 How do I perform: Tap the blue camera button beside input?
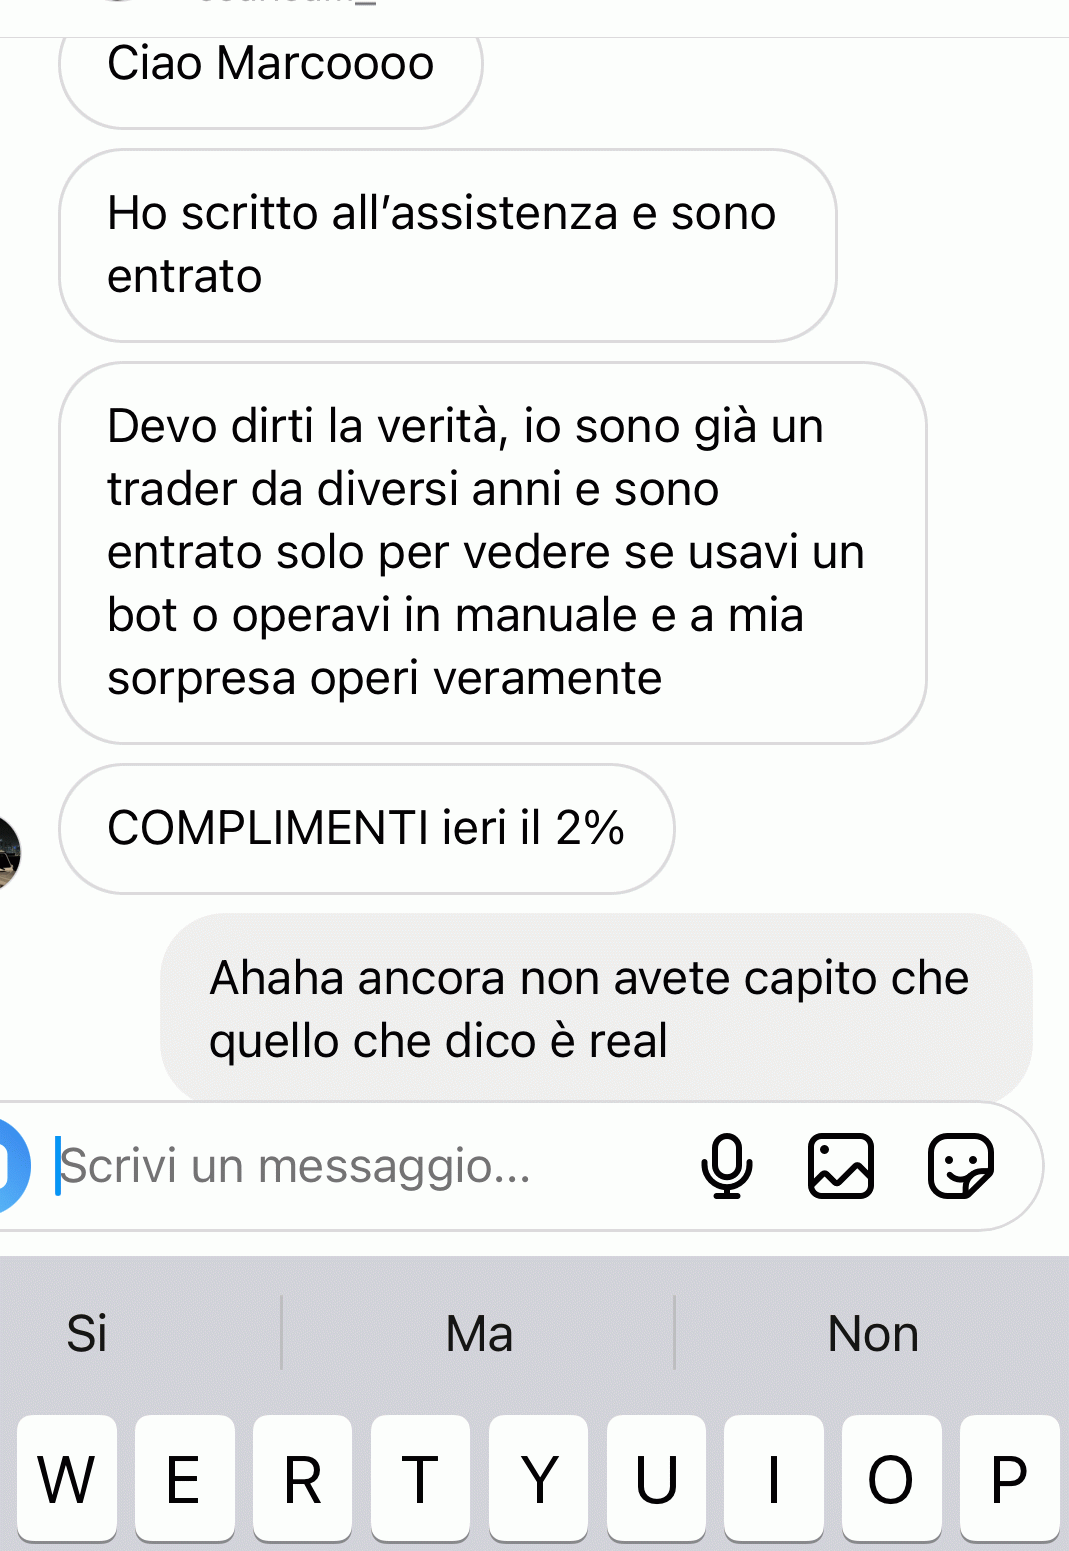[x=12, y=1165]
